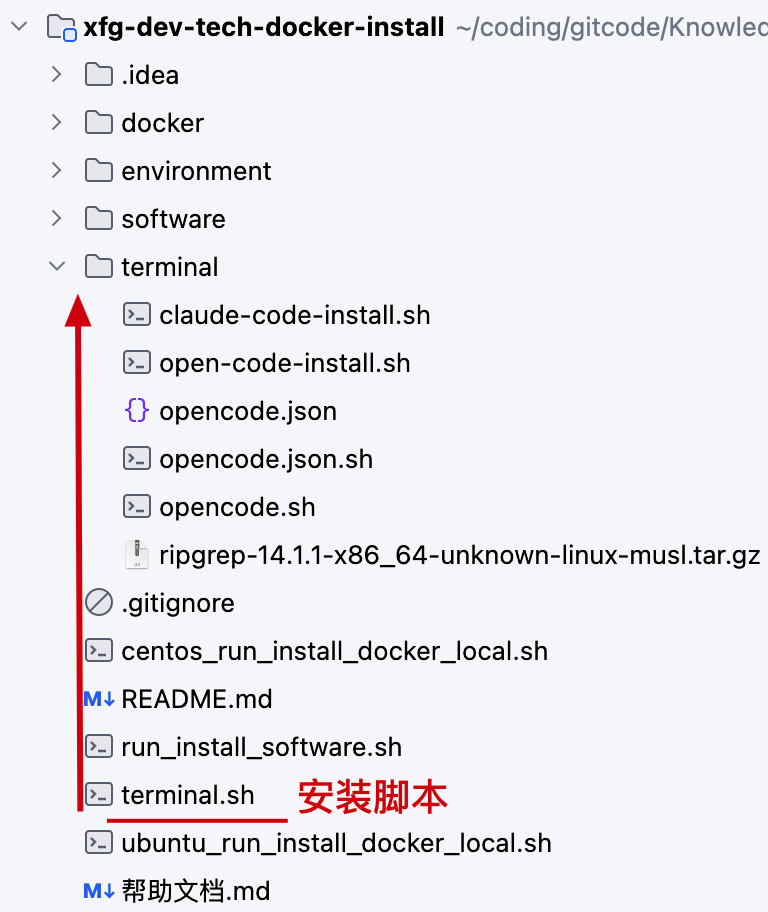
Task: Click the shell icon beside claude-code-install.sh
Action: click(x=136, y=315)
